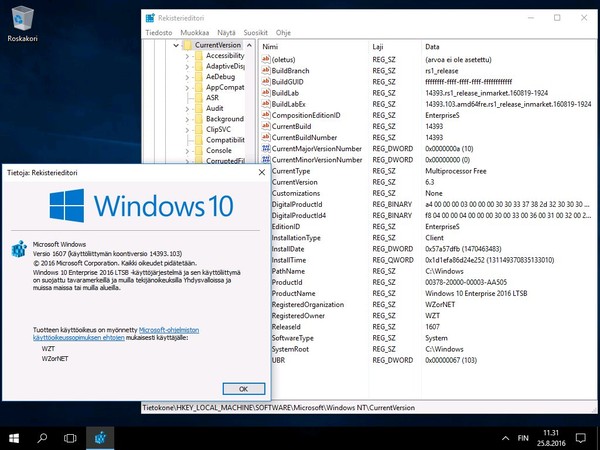Open taskbar search magnifier
Viewport: 600px width, 450px height.
tap(42, 438)
